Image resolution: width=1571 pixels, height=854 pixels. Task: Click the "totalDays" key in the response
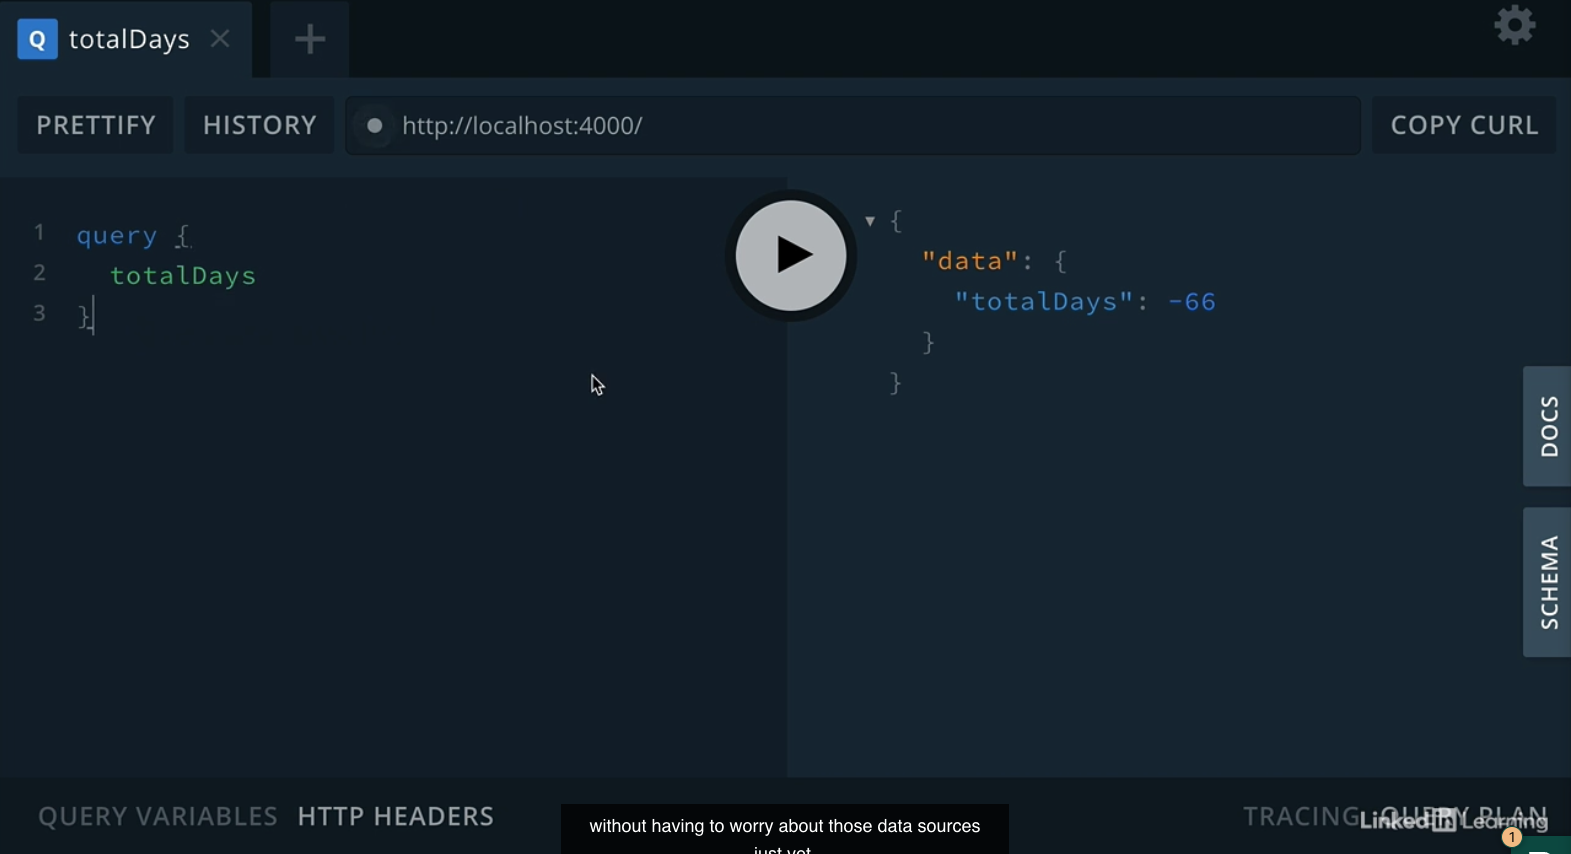tap(1045, 302)
